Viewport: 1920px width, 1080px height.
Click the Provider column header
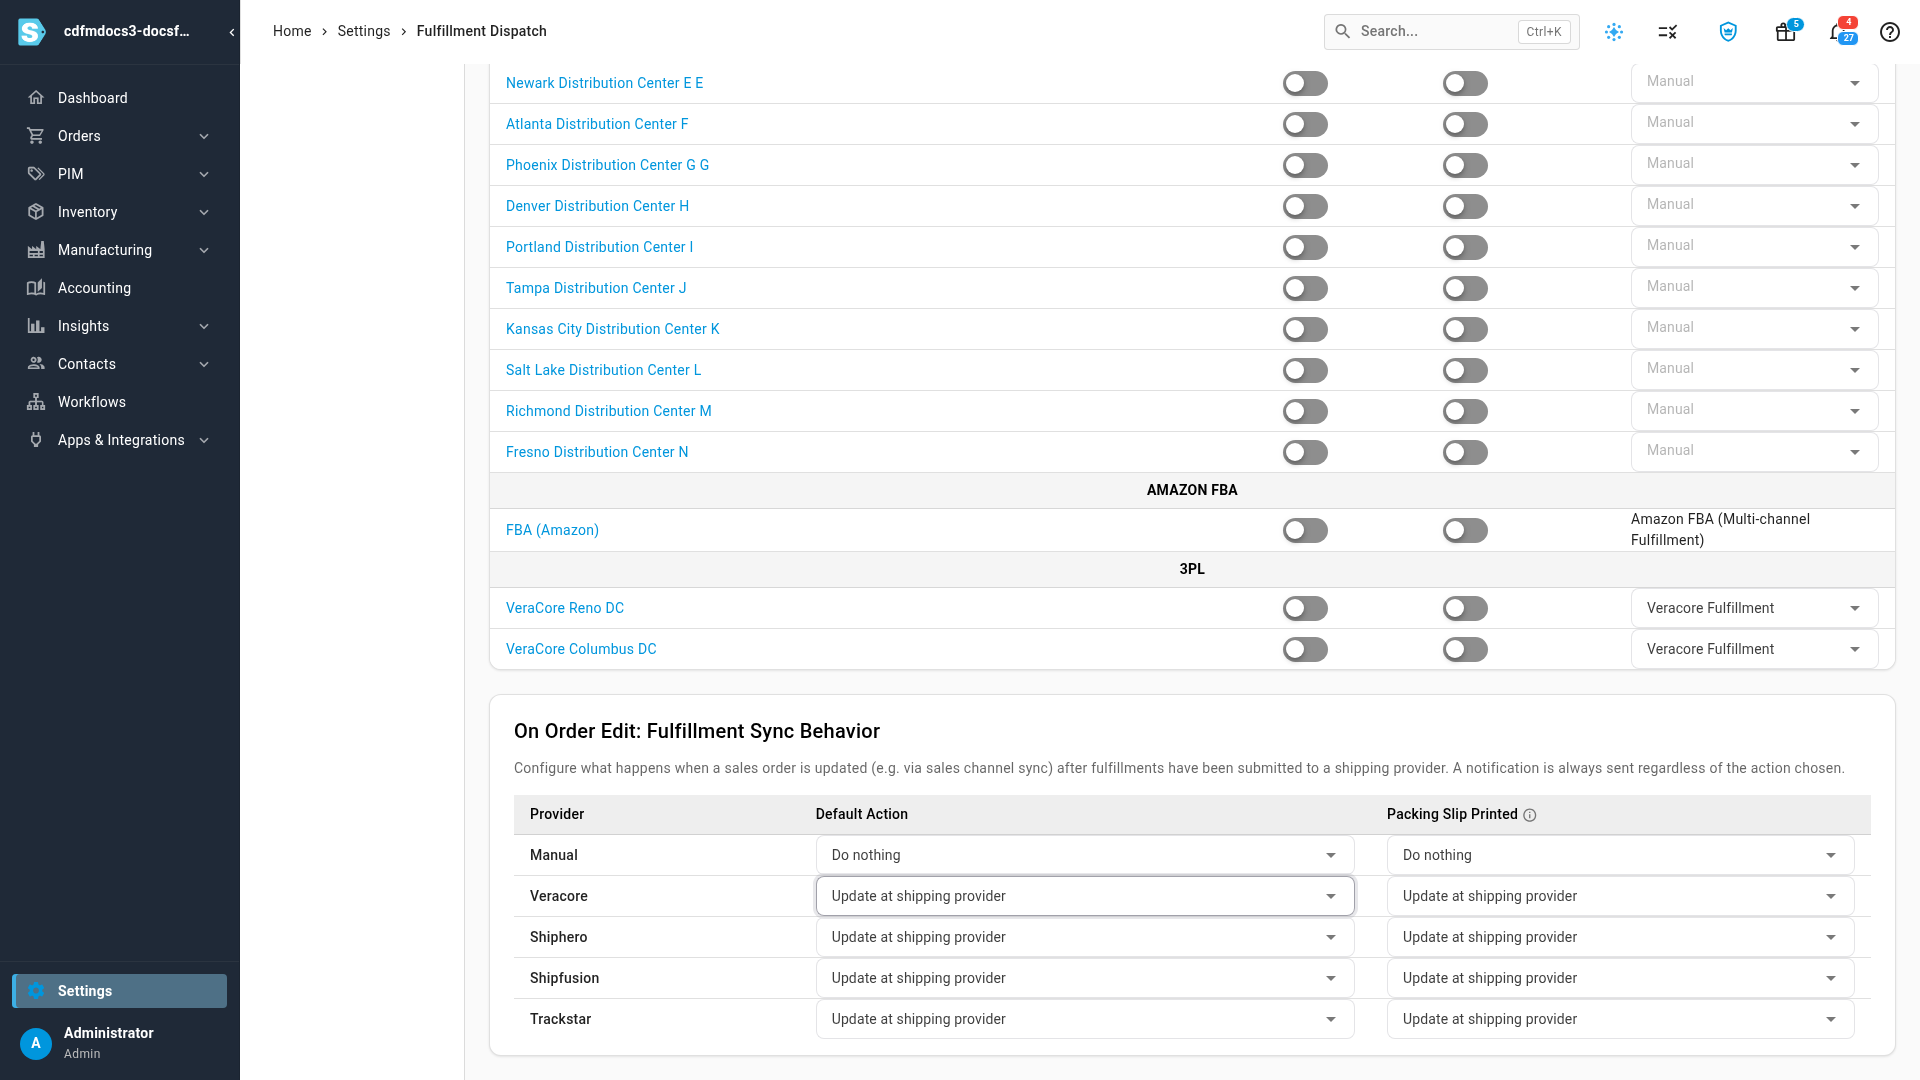coord(557,814)
